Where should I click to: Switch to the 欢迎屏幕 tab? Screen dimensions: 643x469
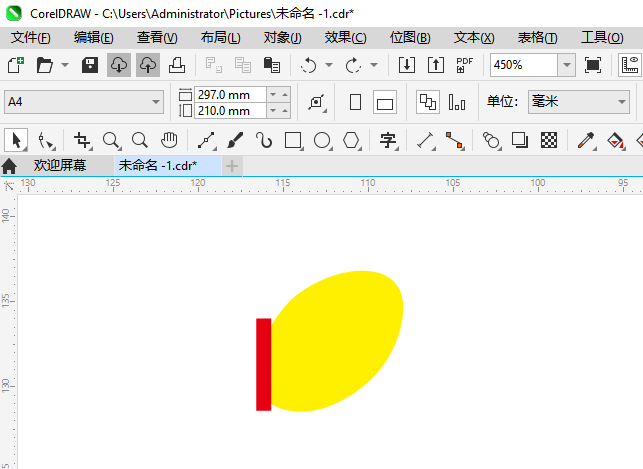[x=60, y=166]
